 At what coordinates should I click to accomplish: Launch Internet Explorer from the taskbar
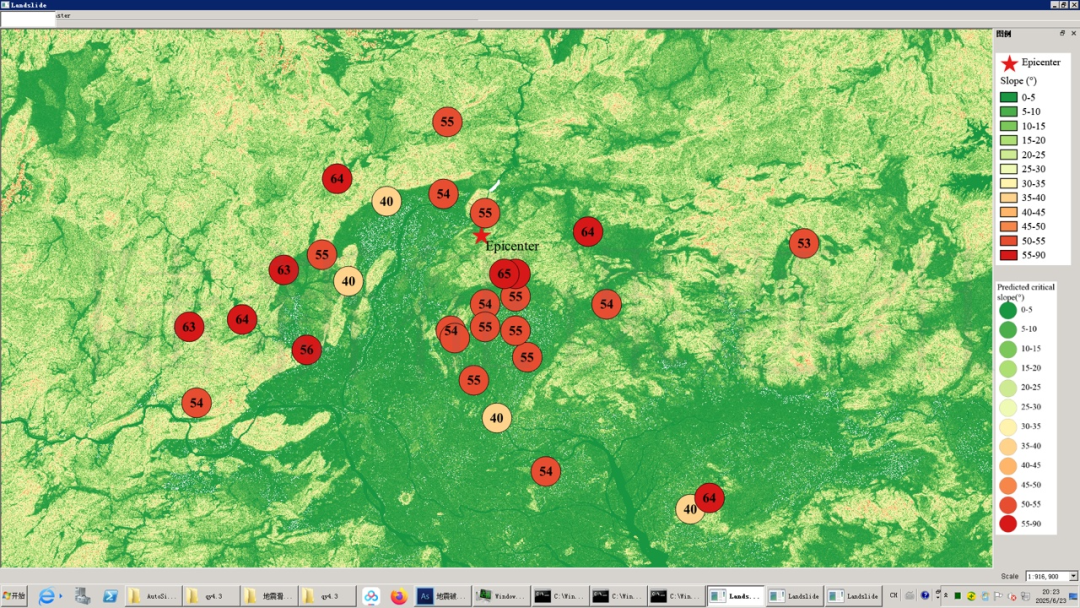(47, 597)
